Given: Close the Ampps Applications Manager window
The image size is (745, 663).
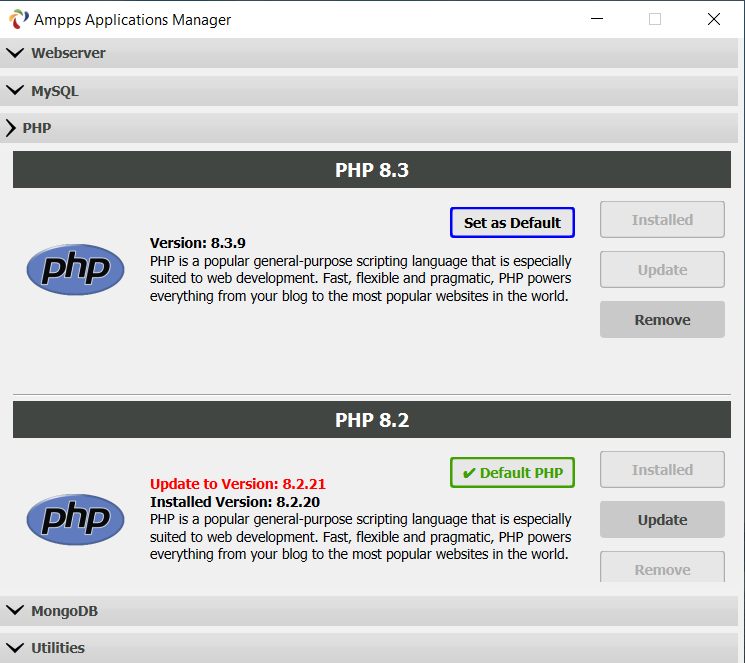Looking at the screenshot, I should (x=714, y=19).
